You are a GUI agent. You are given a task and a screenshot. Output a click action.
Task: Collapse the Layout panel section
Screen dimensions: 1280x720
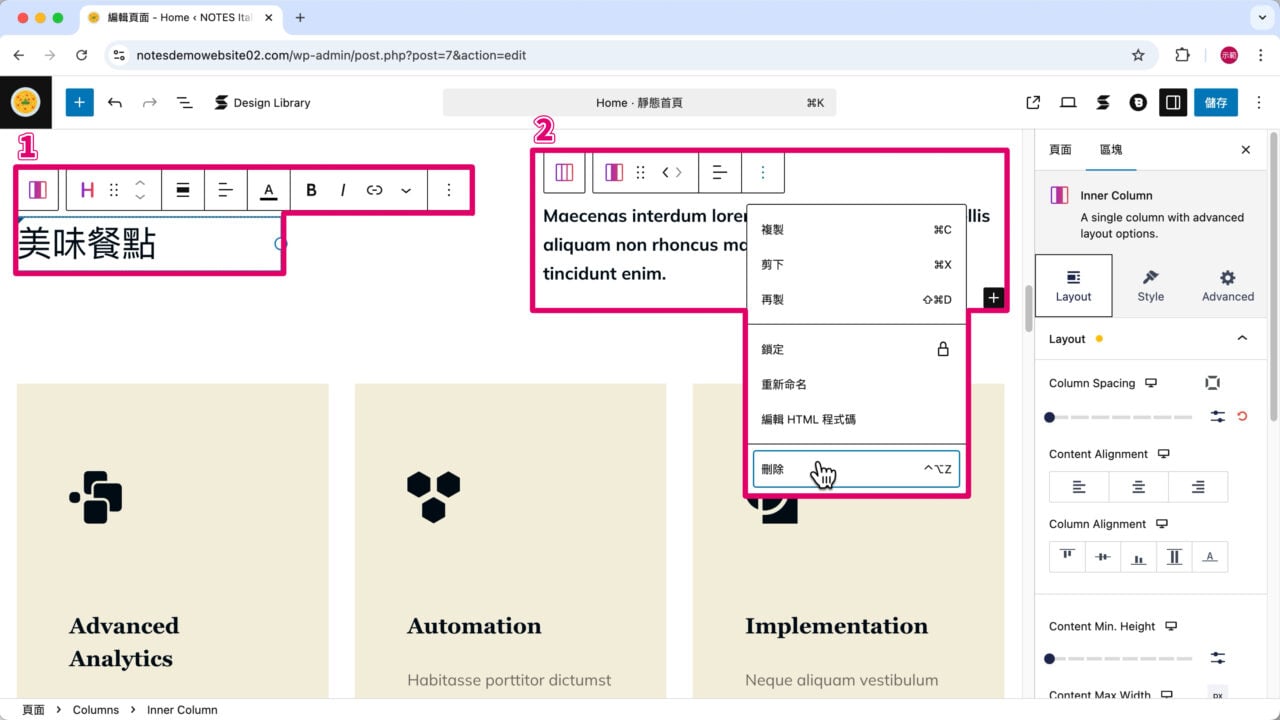point(1242,339)
